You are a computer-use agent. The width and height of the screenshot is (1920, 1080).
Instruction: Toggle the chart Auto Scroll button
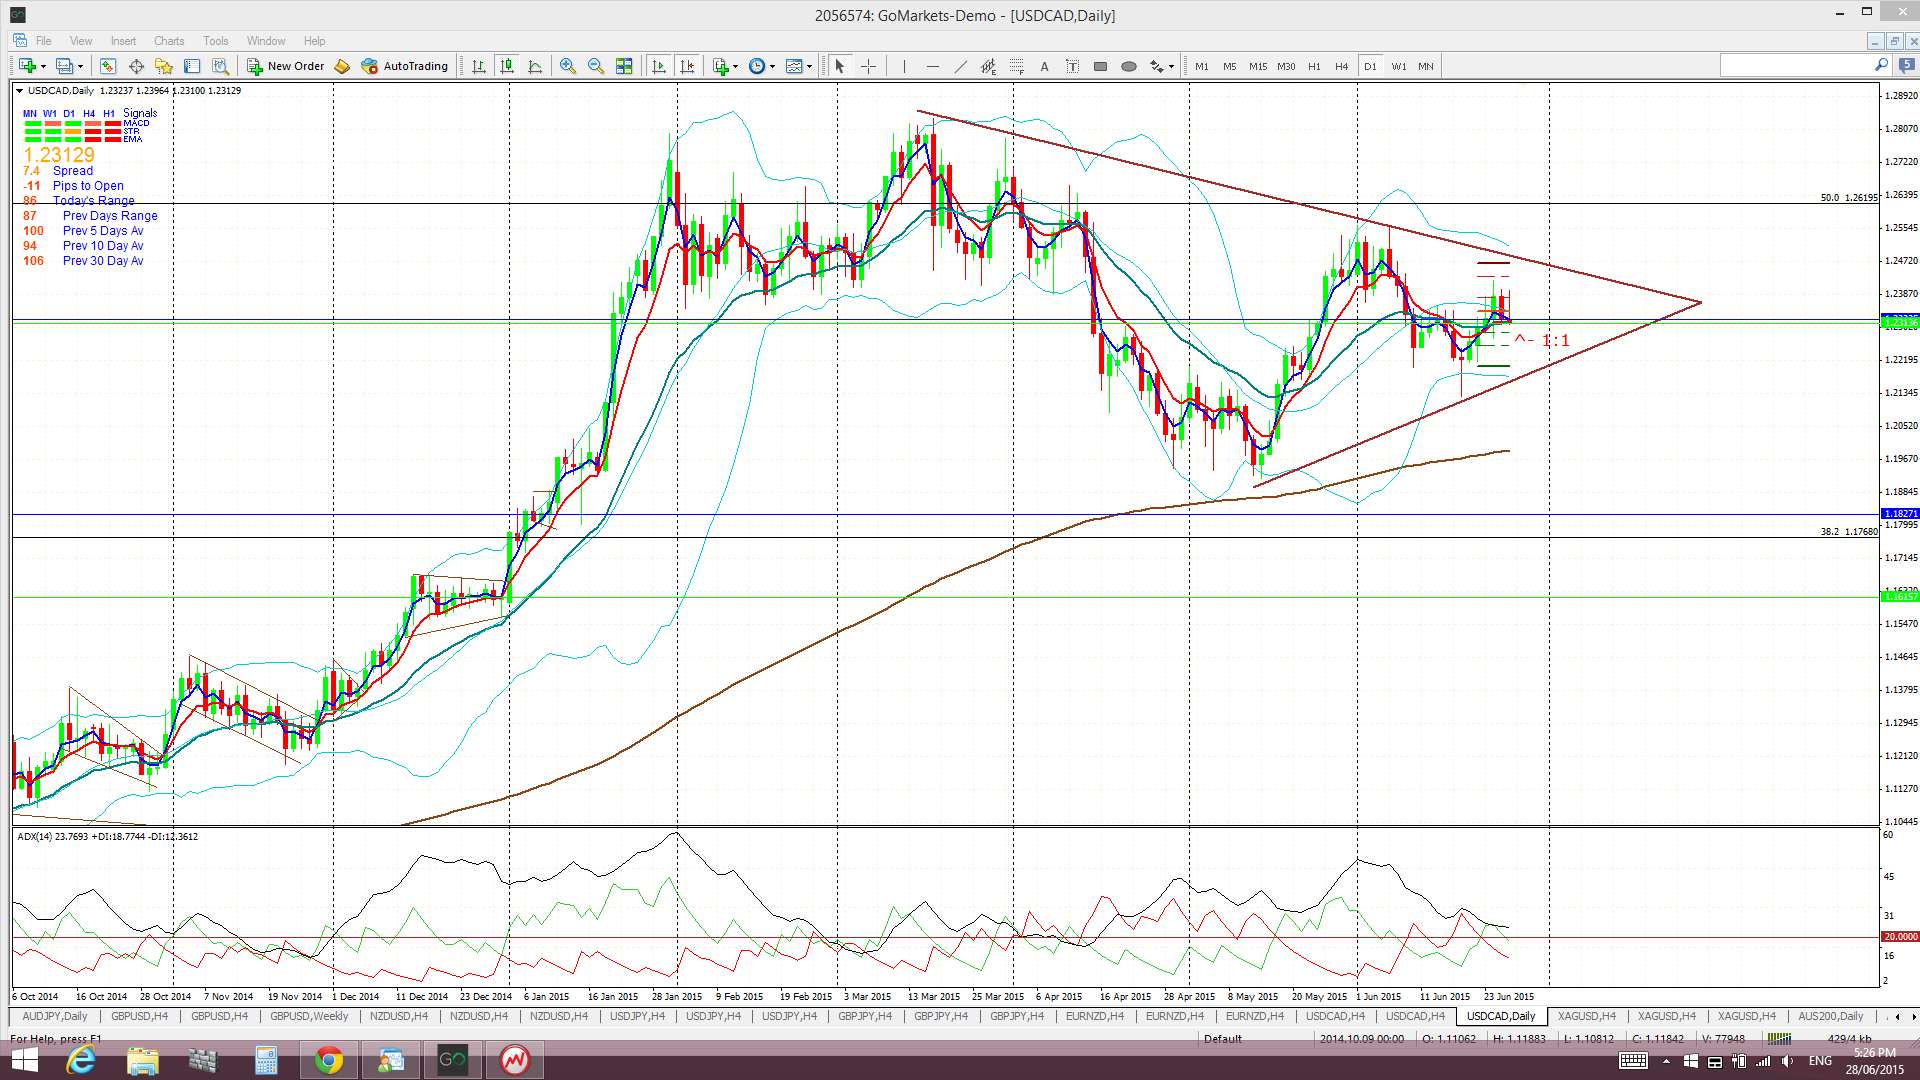coord(658,66)
